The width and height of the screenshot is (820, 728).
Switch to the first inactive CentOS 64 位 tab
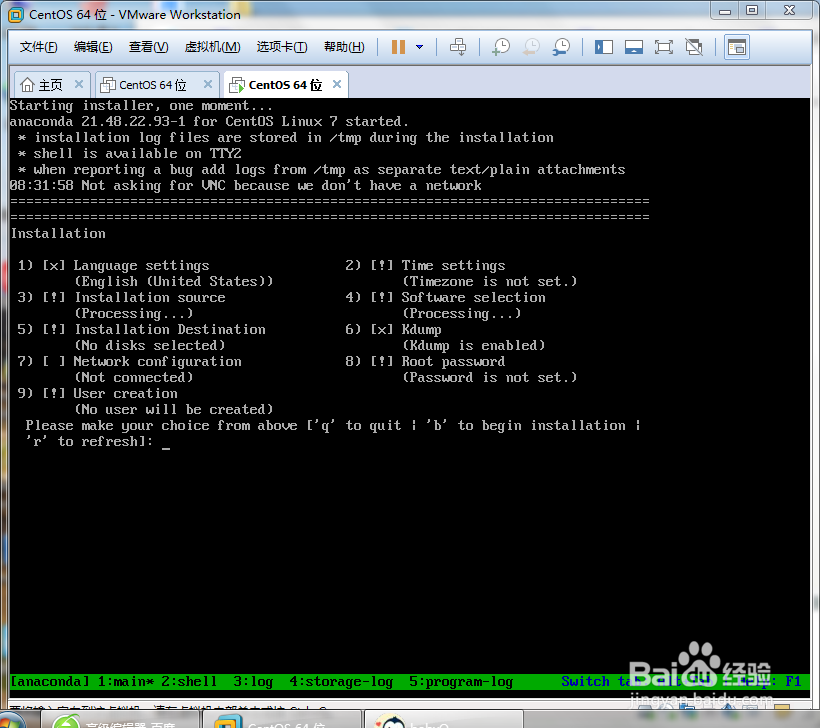152,85
